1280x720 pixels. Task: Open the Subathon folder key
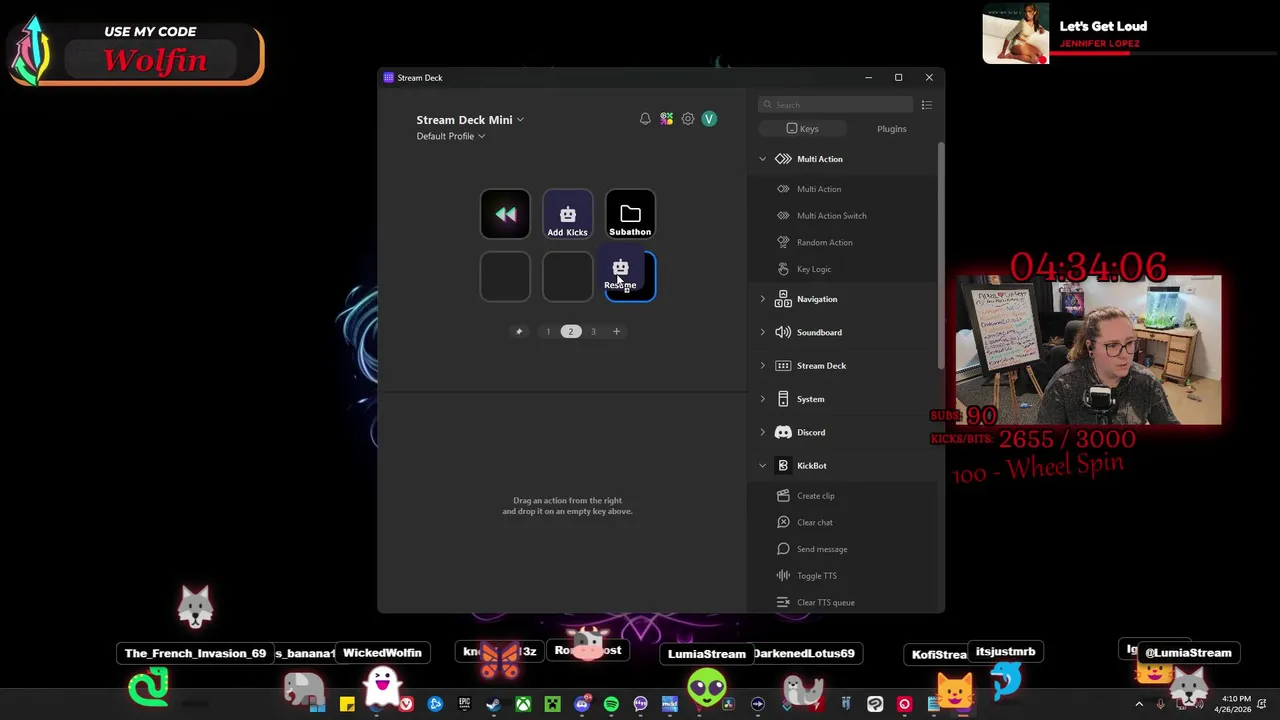click(x=630, y=214)
